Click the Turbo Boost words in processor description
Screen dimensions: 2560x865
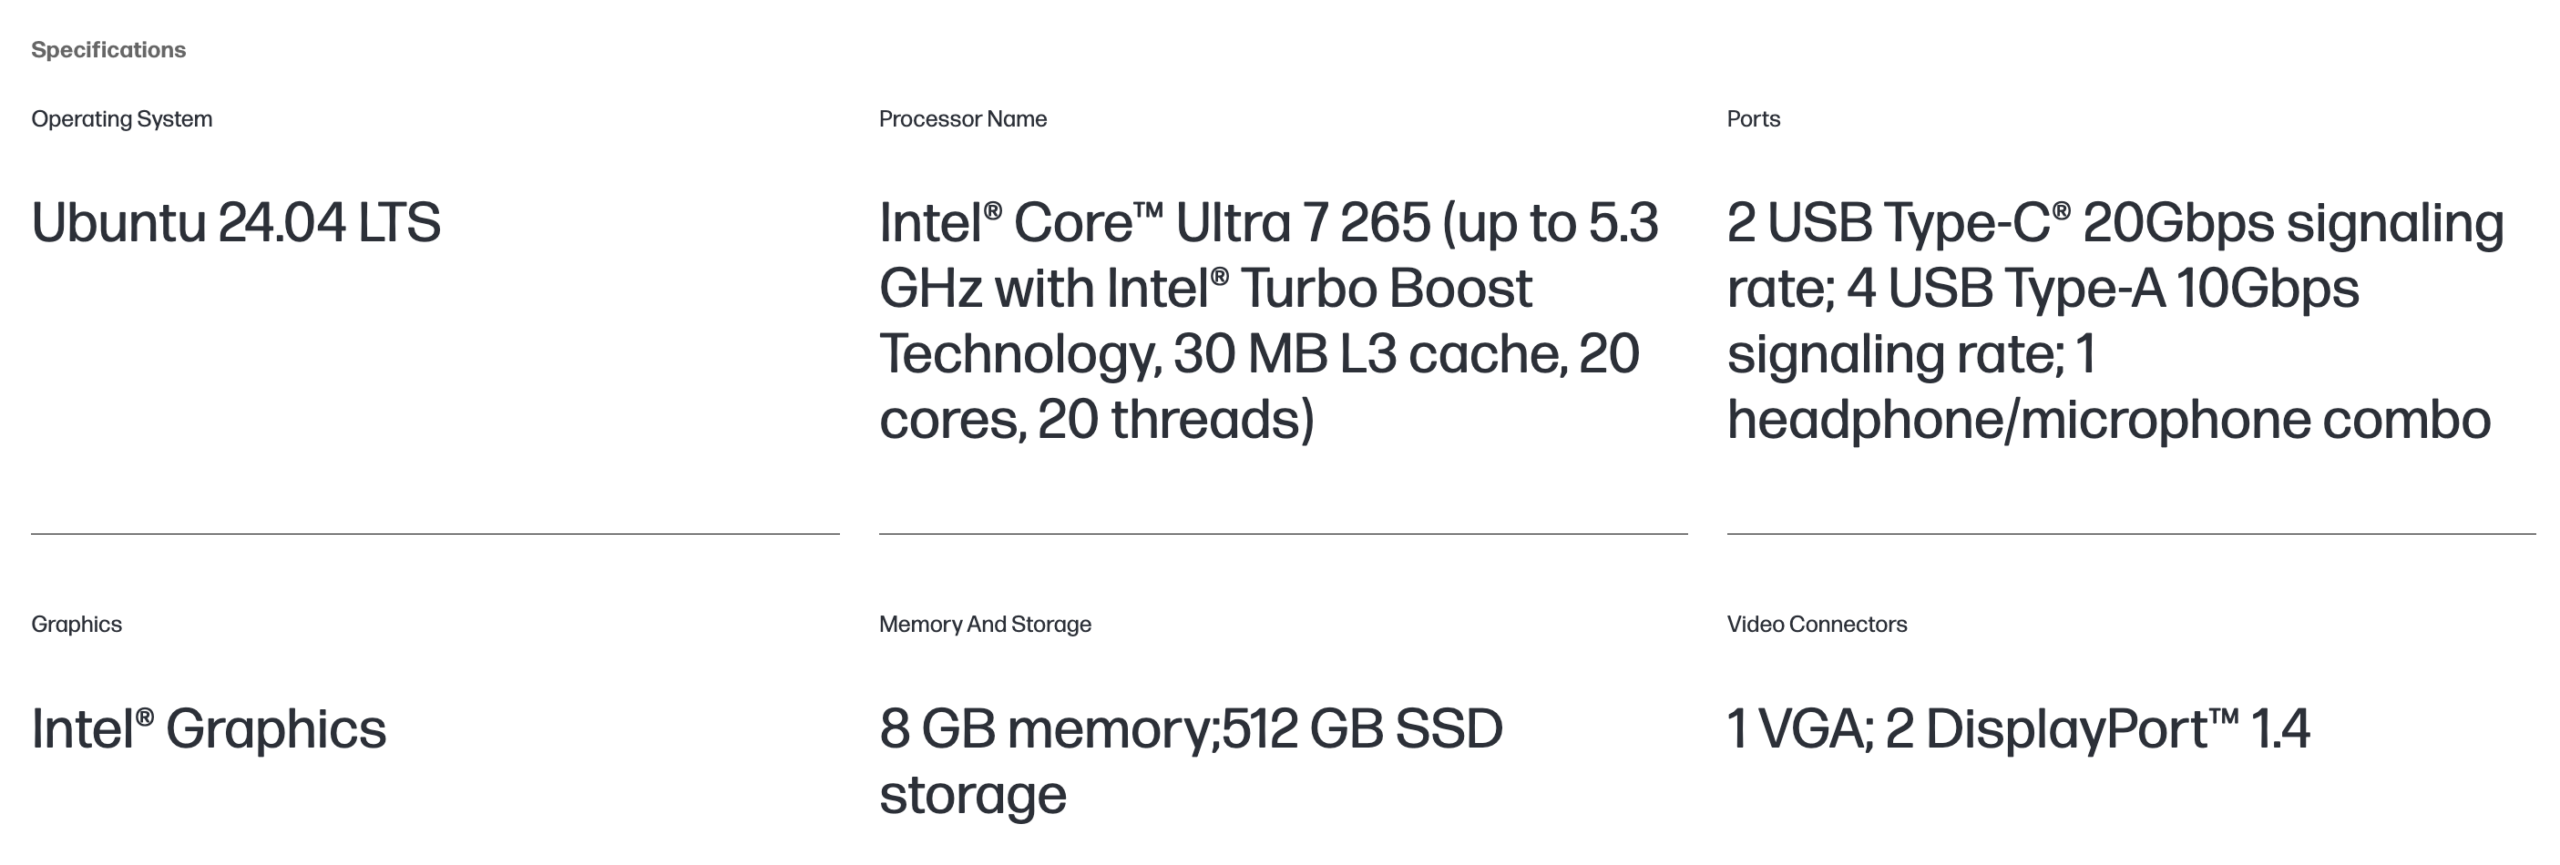pyautogui.click(x=1385, y=289)
